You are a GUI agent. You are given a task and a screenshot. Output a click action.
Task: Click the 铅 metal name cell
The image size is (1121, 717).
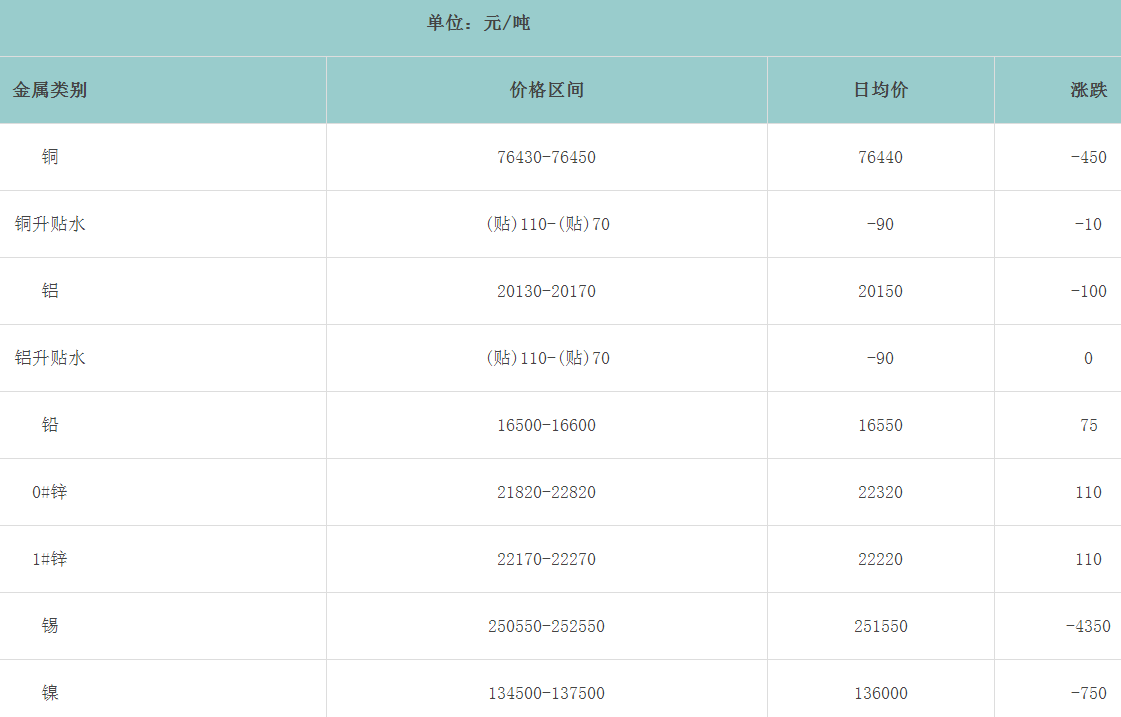point(50,425)
